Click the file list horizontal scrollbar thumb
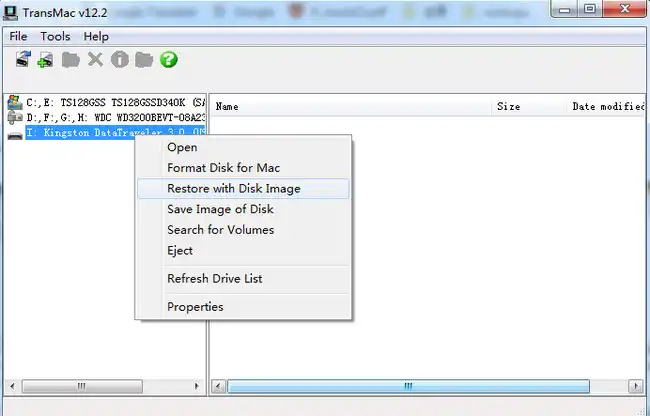Image resolution: width=650 pixels, height=416 pixels. pos(408,387)
